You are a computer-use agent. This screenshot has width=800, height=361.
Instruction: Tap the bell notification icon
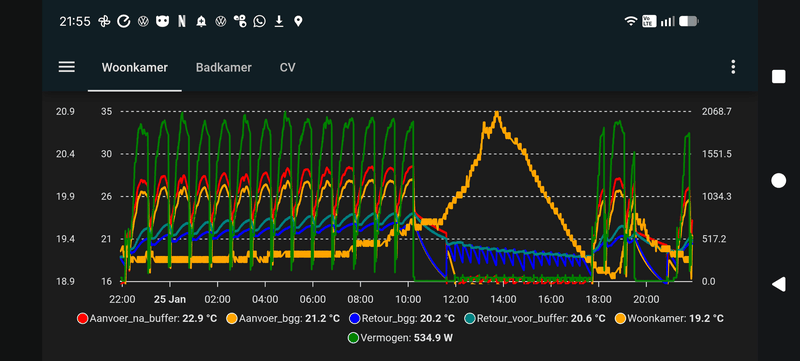click(201, 21)
